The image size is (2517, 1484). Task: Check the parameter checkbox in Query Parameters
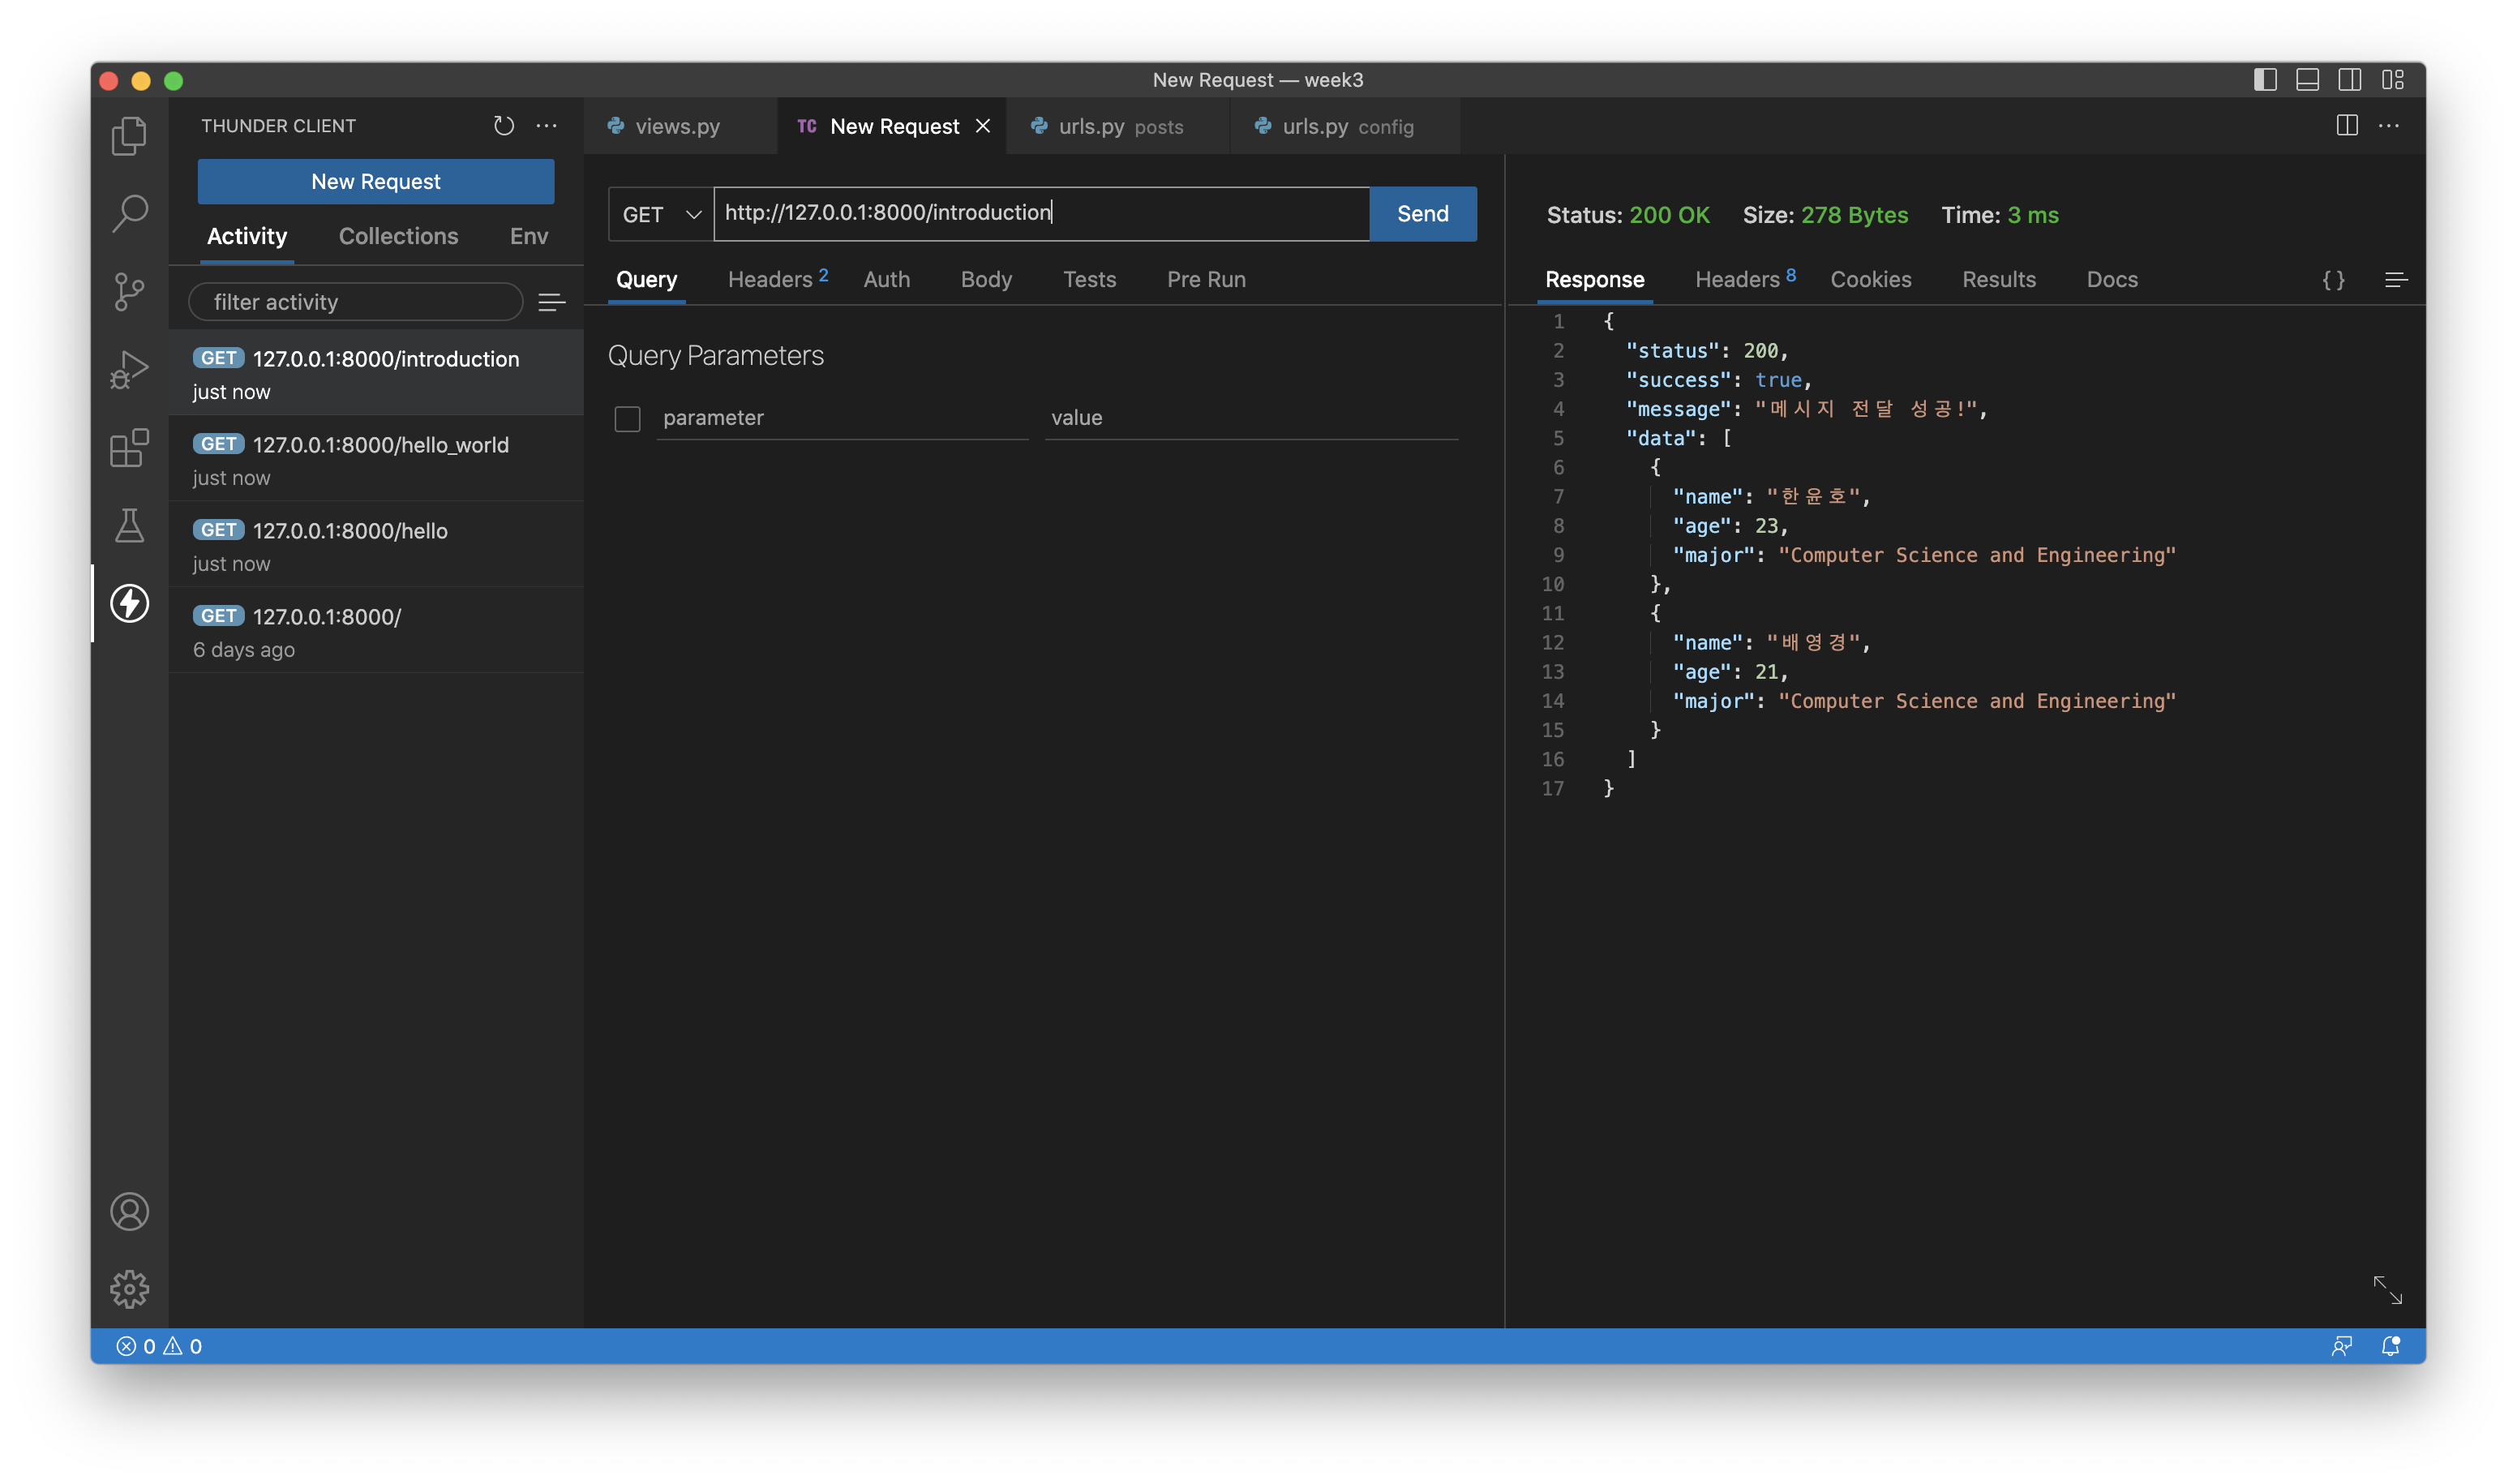[627, 418]
